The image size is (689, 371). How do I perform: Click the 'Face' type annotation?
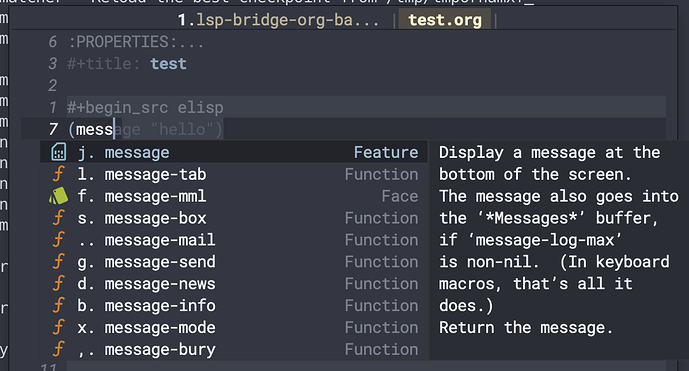(x=399, y=196)
